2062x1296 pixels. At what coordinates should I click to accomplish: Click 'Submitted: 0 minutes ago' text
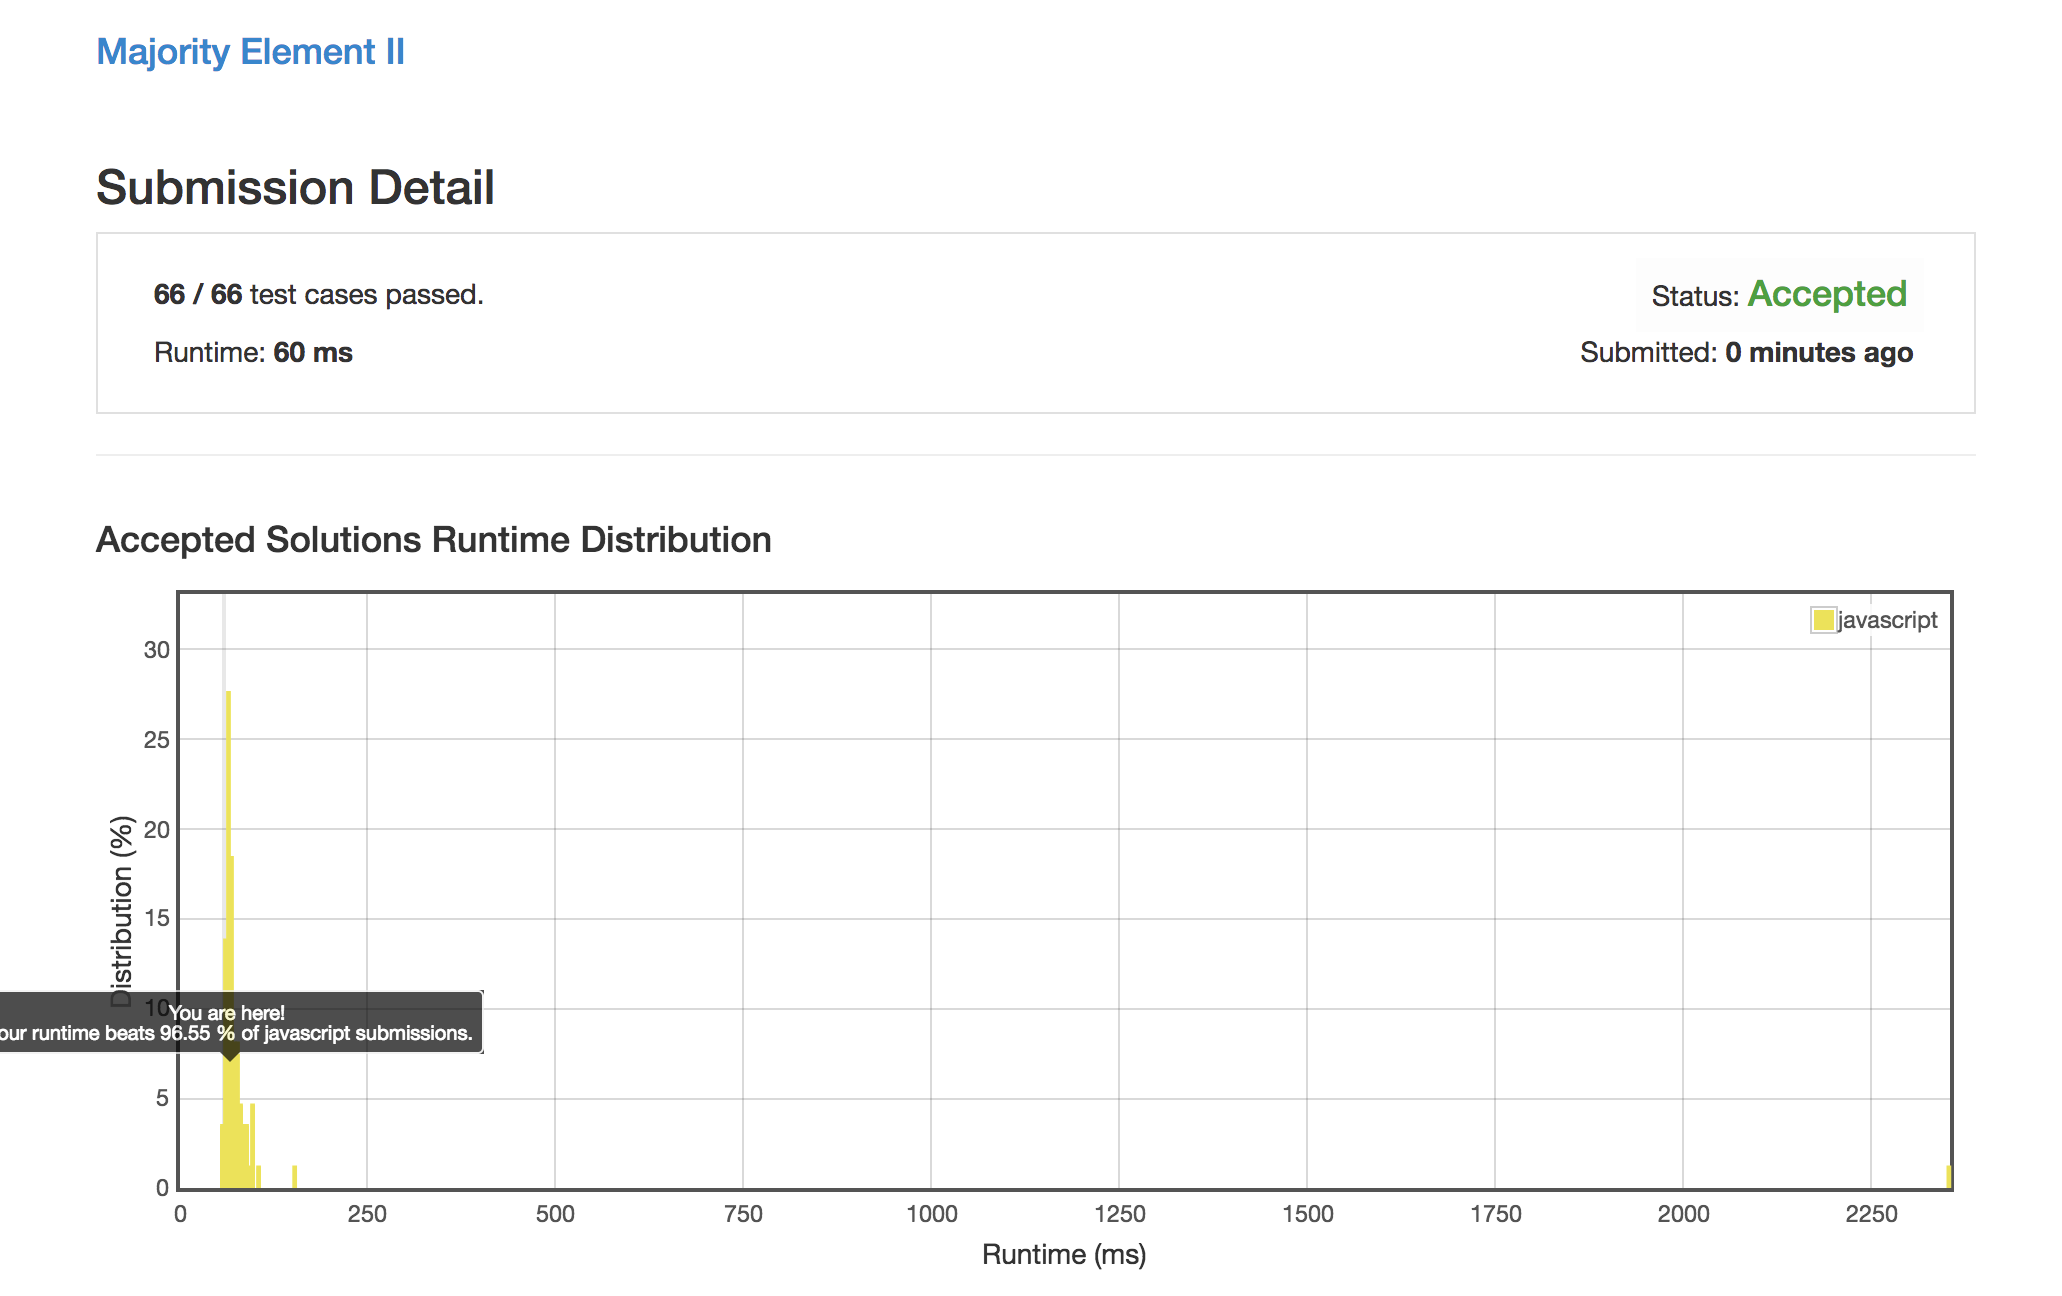[1746, 353]
